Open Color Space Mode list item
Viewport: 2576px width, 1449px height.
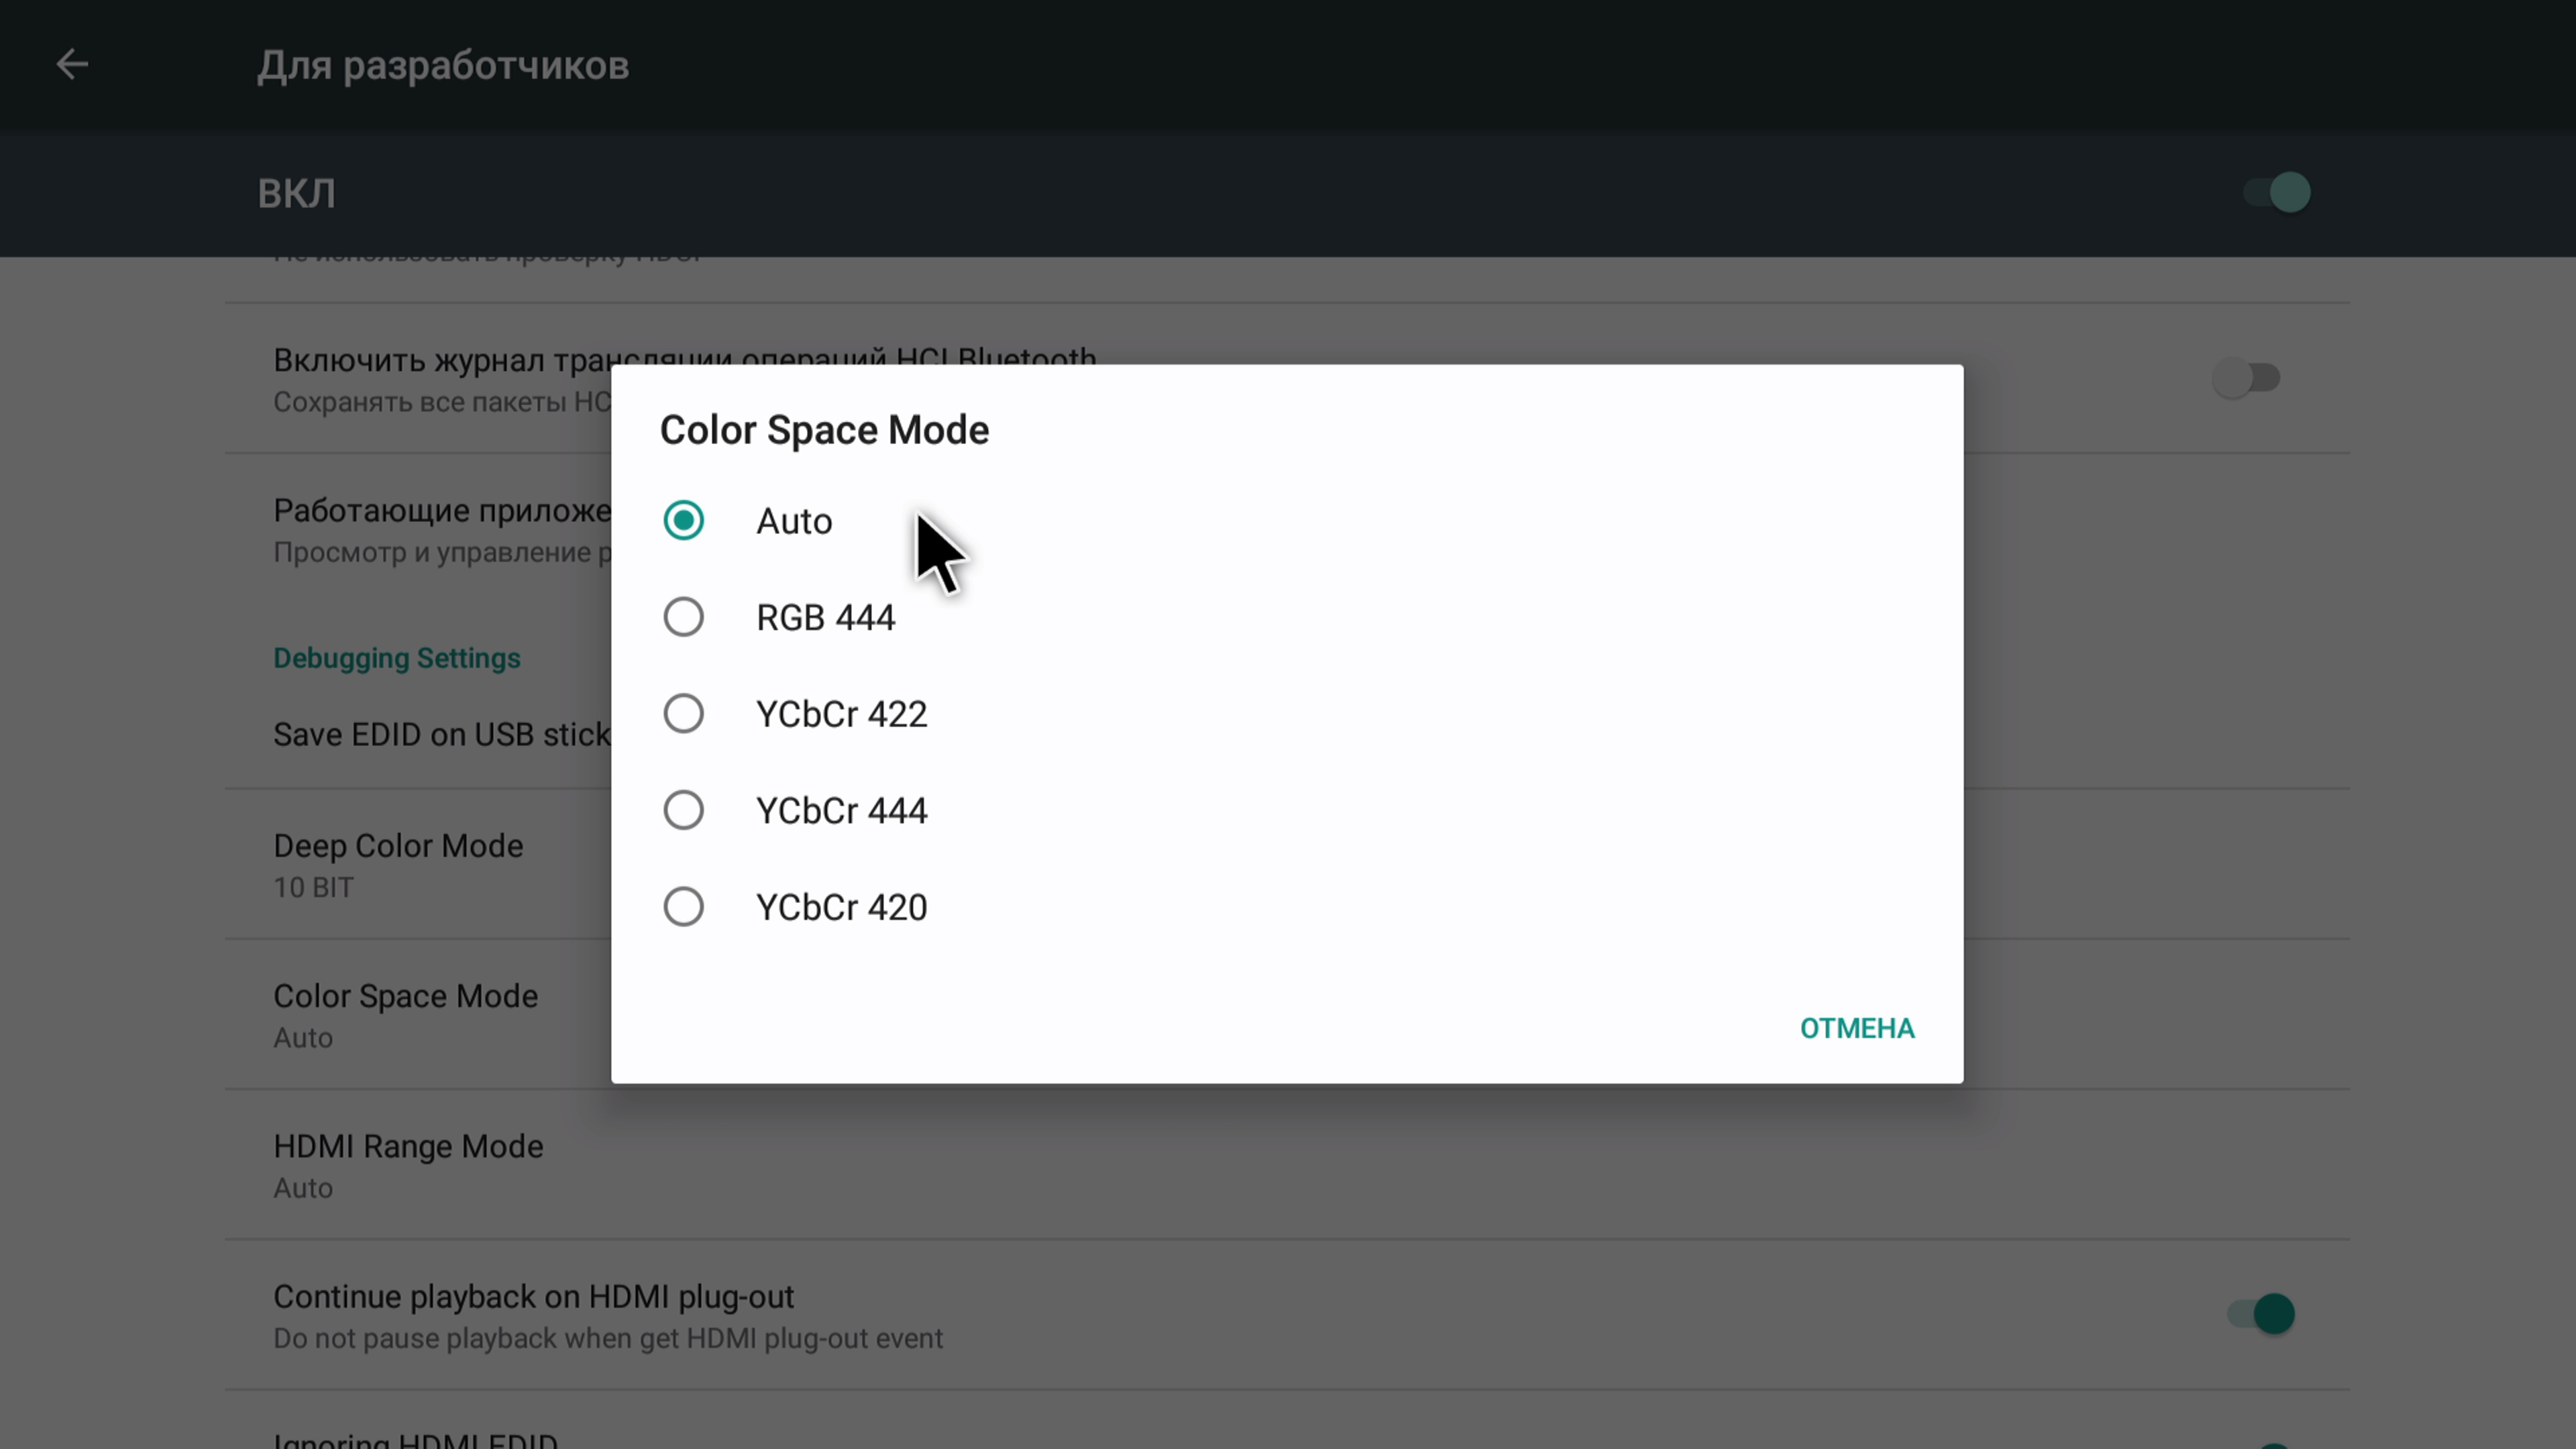405,1014
